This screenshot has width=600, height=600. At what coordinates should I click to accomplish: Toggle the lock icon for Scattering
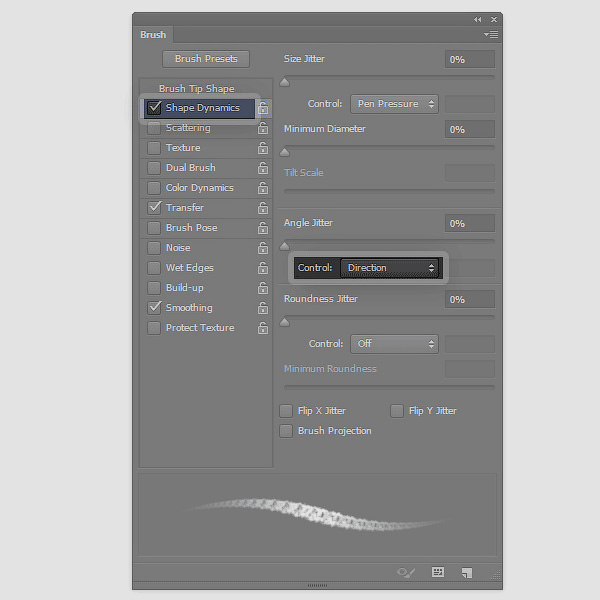pos(263,128)
